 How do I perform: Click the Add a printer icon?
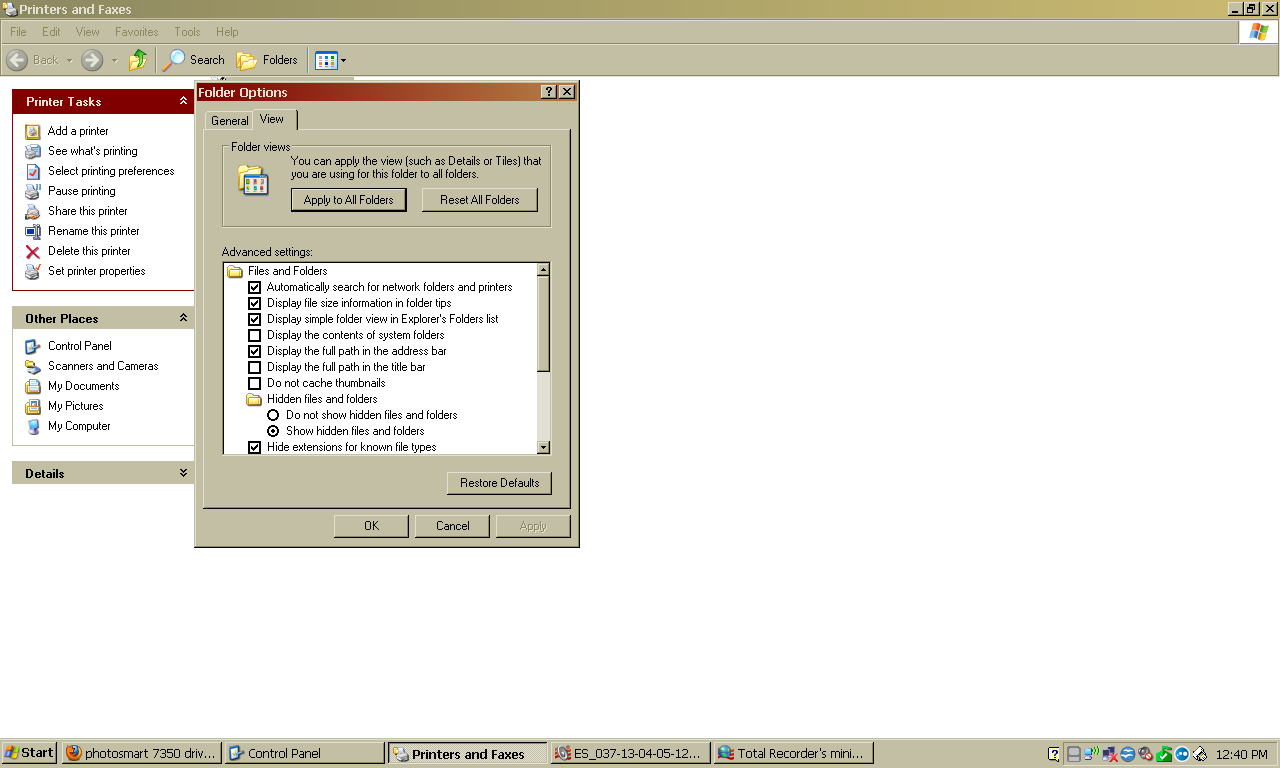33,131
